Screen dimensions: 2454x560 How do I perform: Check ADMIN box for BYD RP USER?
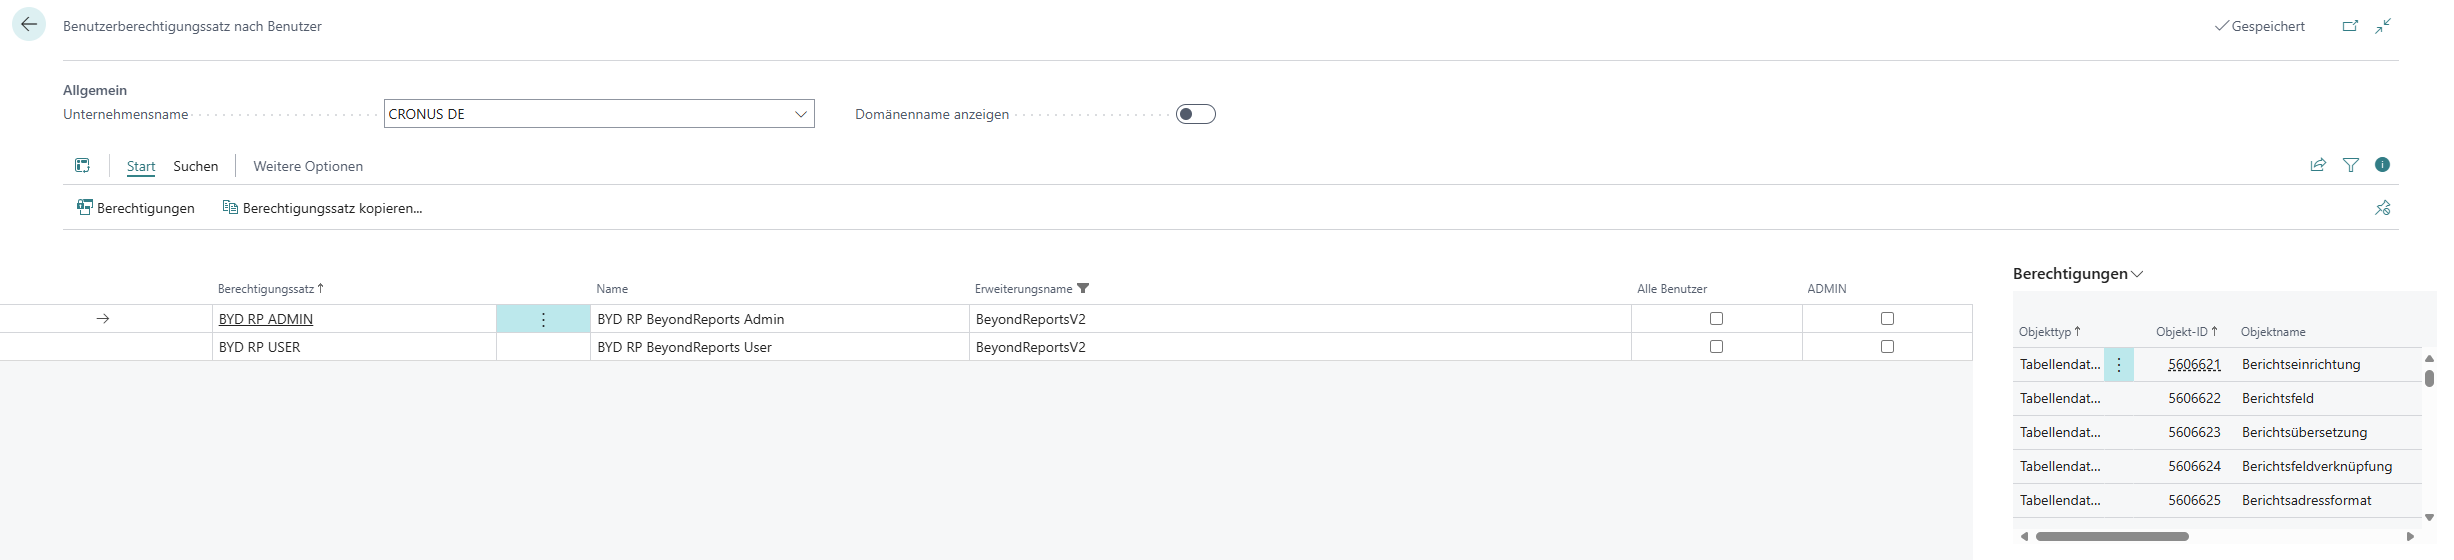pos(1887,347)
